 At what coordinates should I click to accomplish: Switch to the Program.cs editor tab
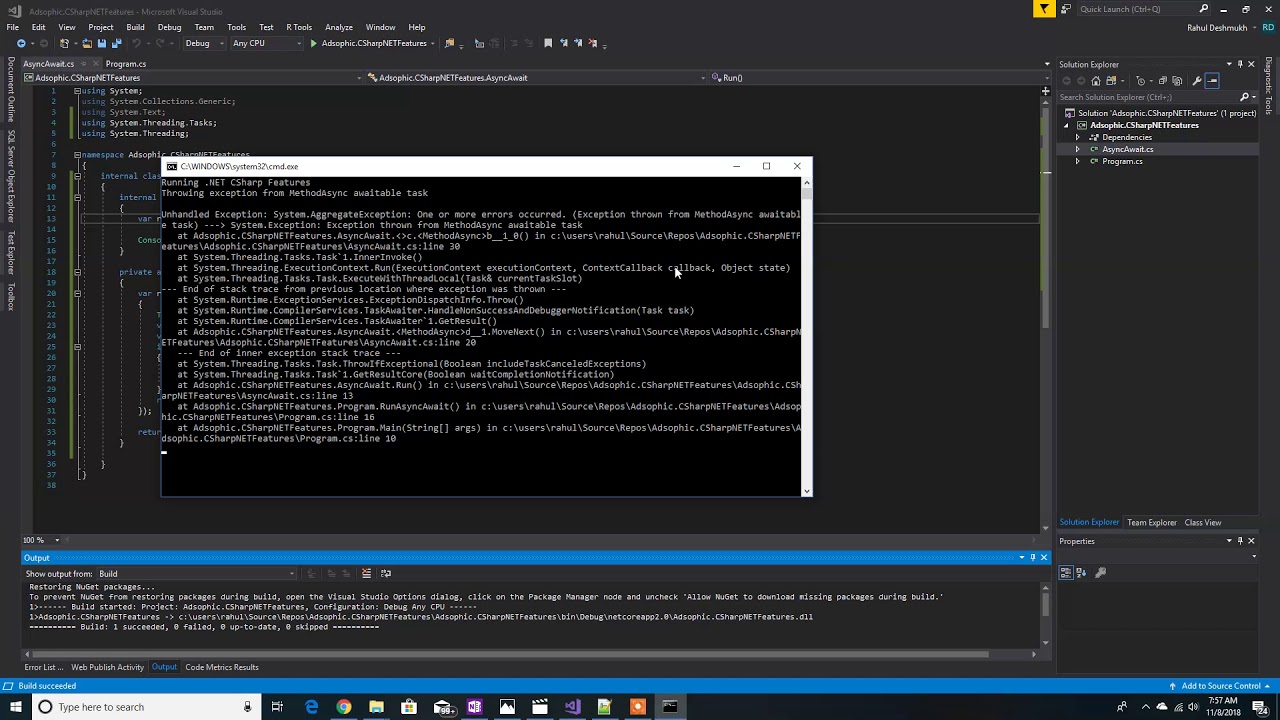click(126, 64)
